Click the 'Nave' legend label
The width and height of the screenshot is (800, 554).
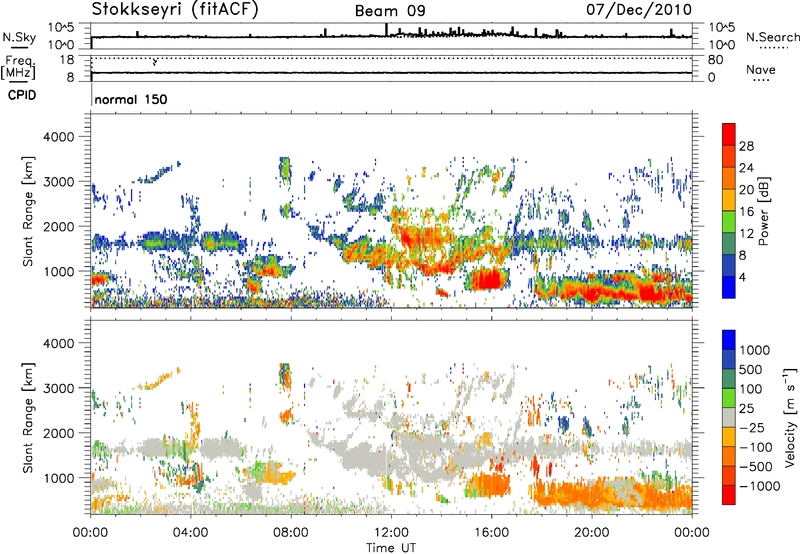[761, 69]
